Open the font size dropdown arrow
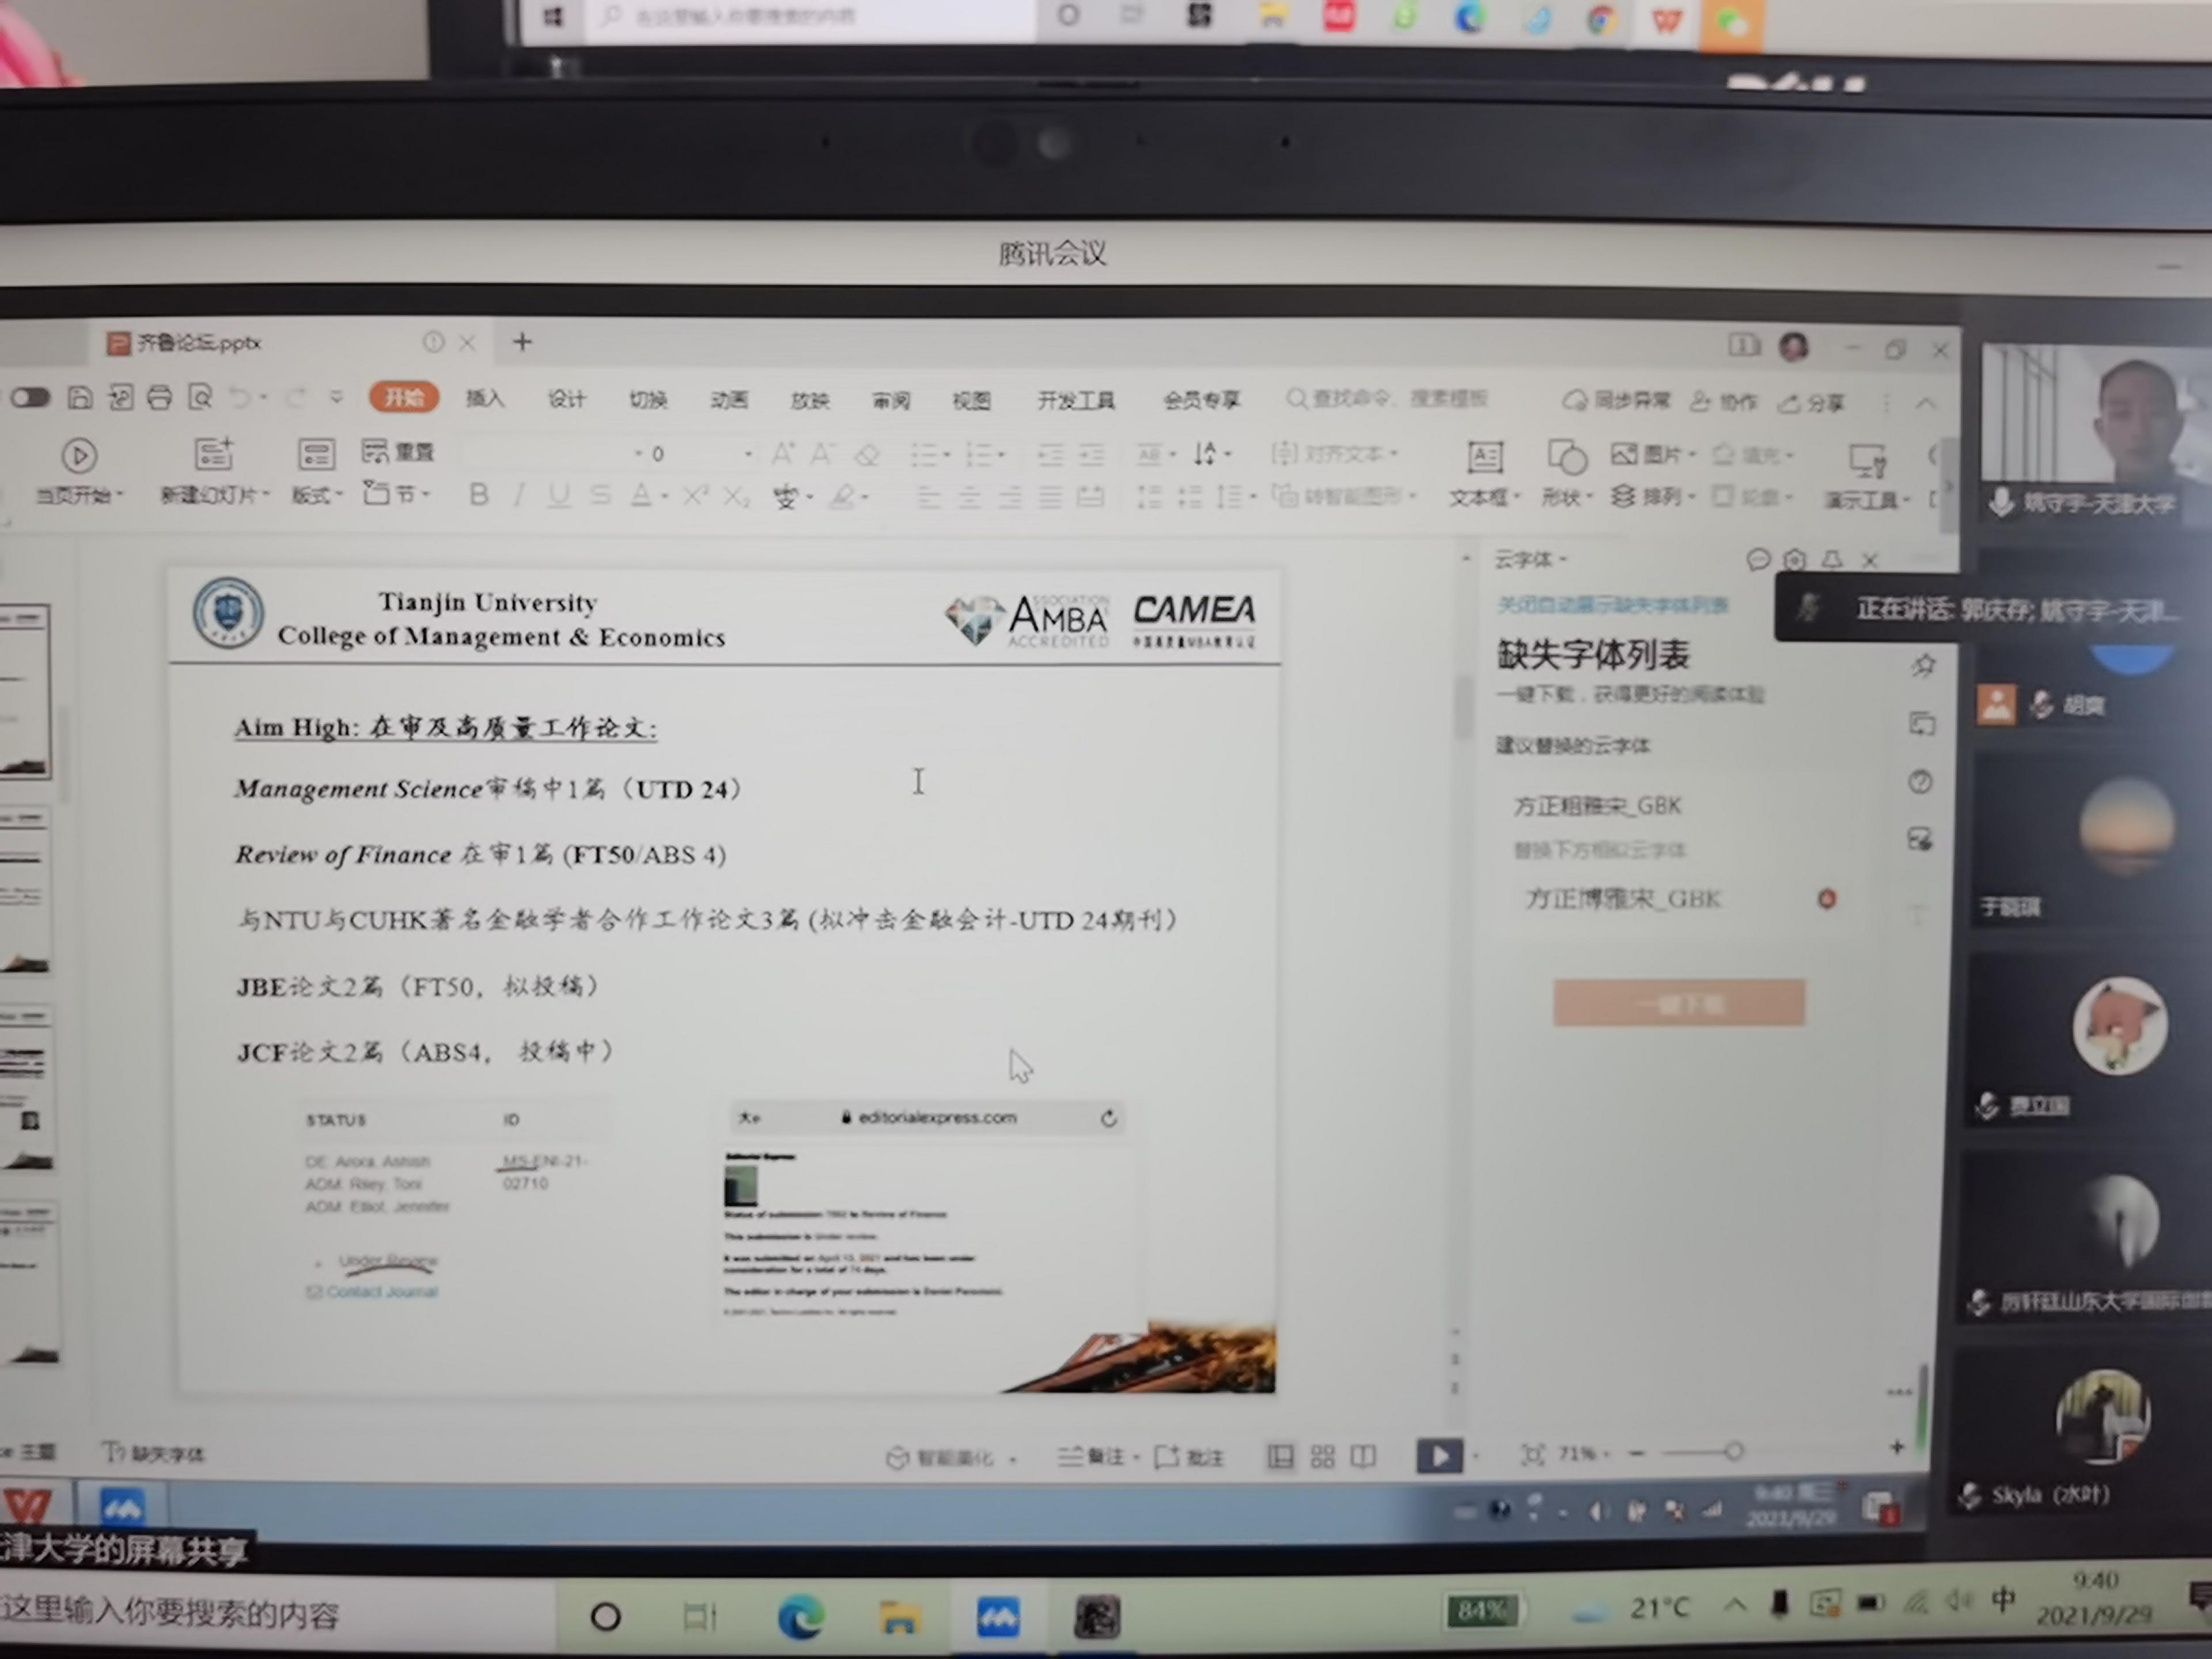This screenshot has width=2212, height=1659. coord(747,454)
